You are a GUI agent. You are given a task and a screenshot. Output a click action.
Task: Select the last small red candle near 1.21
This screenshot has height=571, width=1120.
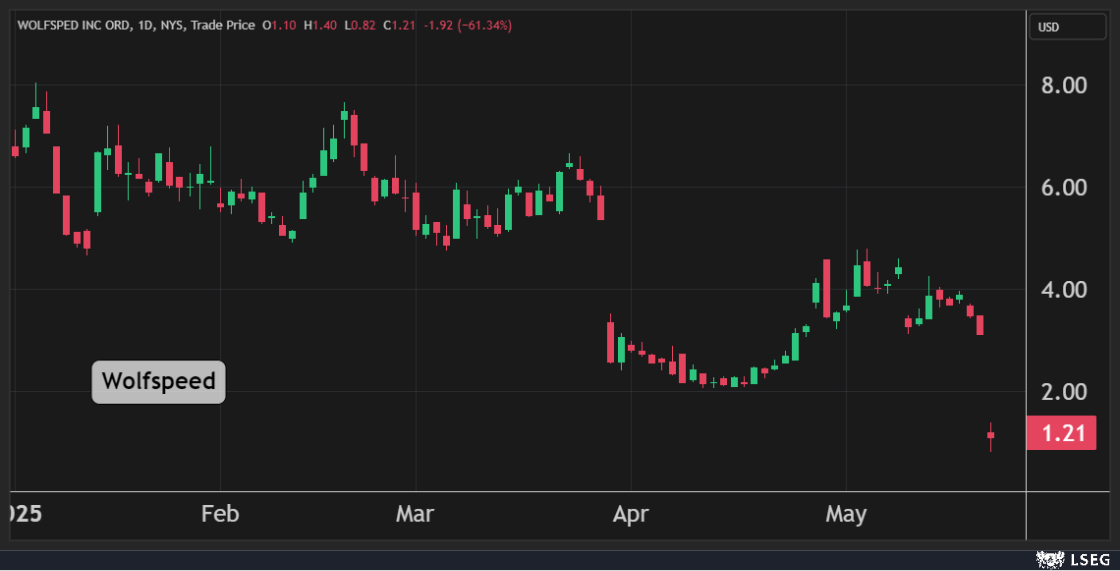click(991, 435)
